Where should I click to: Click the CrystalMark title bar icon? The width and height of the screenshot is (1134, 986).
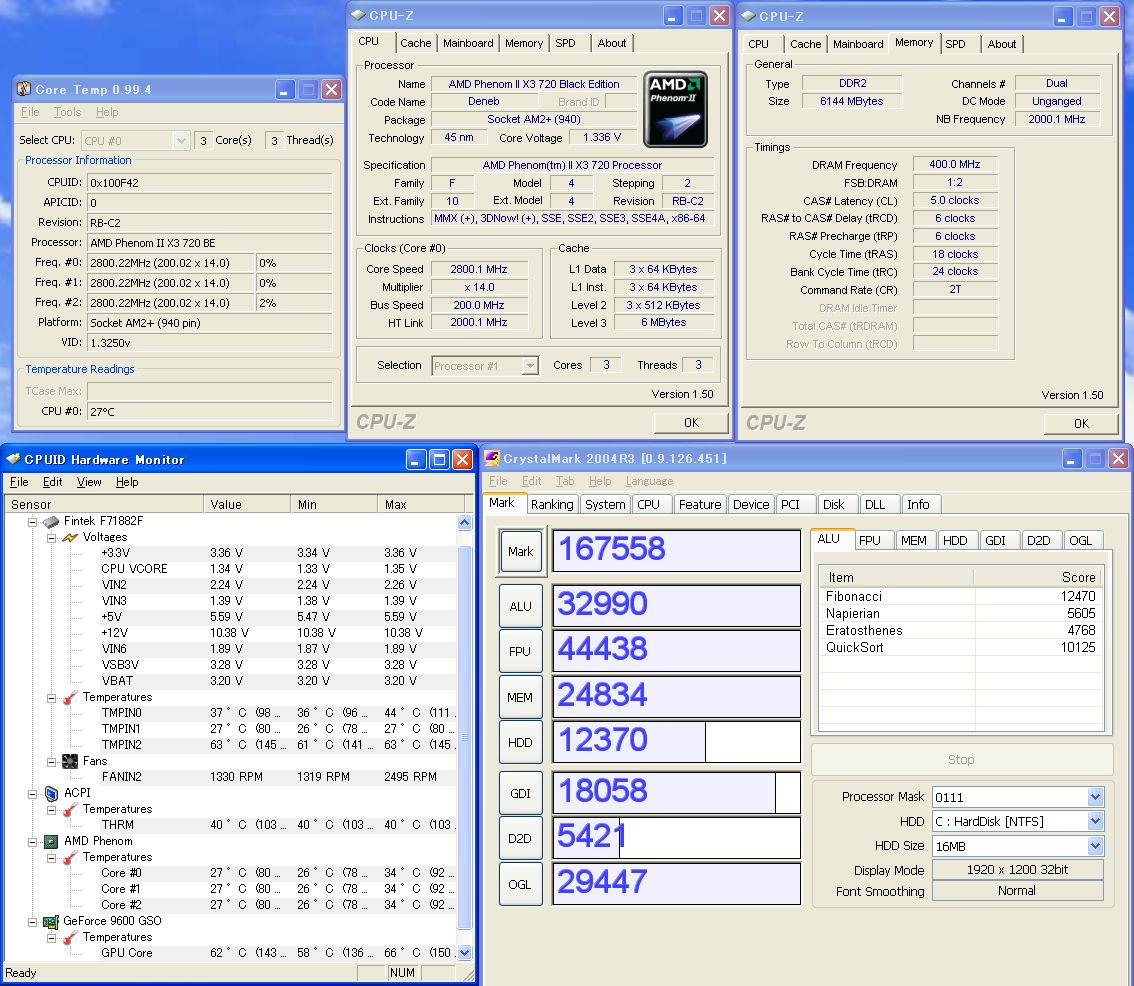pyautogui.click(x=492, y=459)
